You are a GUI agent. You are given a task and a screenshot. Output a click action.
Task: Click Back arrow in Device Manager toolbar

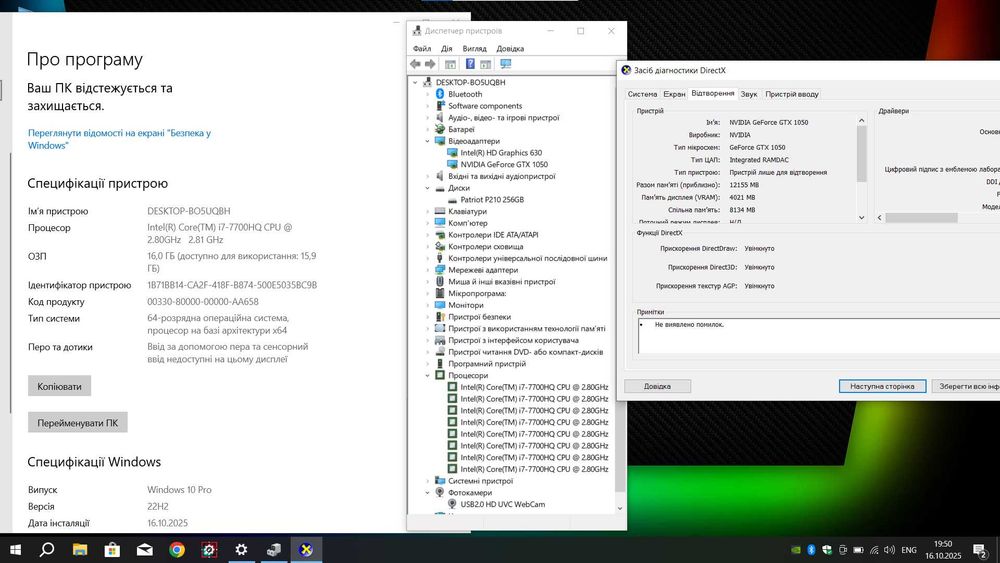coord(415,64)
